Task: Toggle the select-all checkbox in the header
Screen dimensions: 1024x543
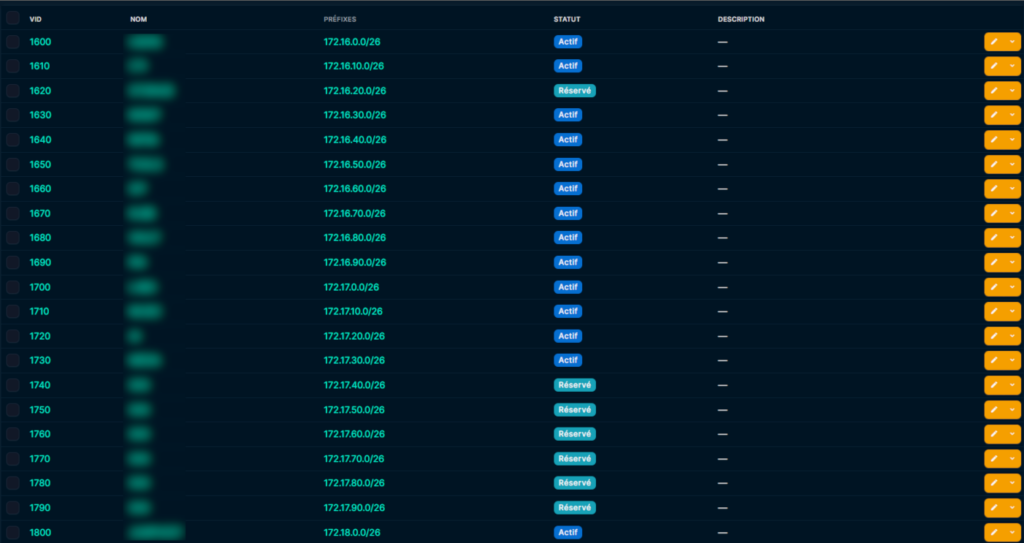Action: coord(13,18)
